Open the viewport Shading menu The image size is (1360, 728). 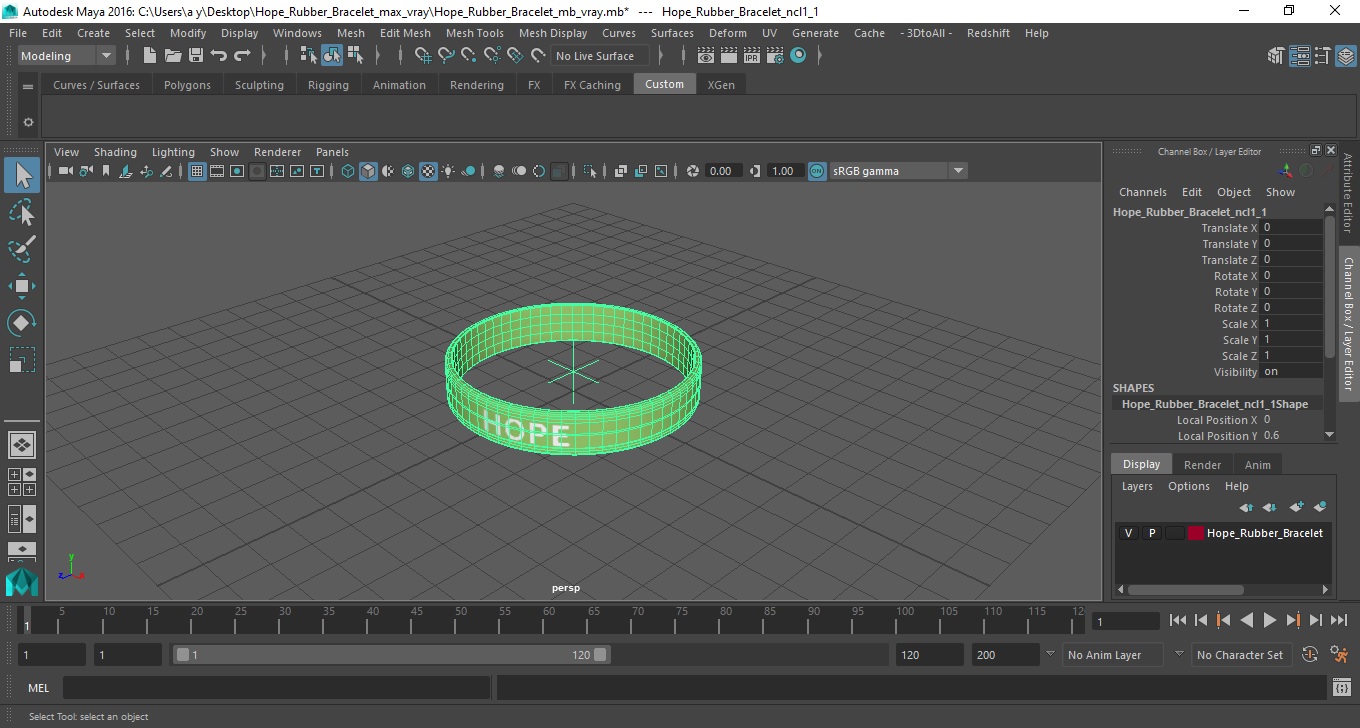point(115,152)
